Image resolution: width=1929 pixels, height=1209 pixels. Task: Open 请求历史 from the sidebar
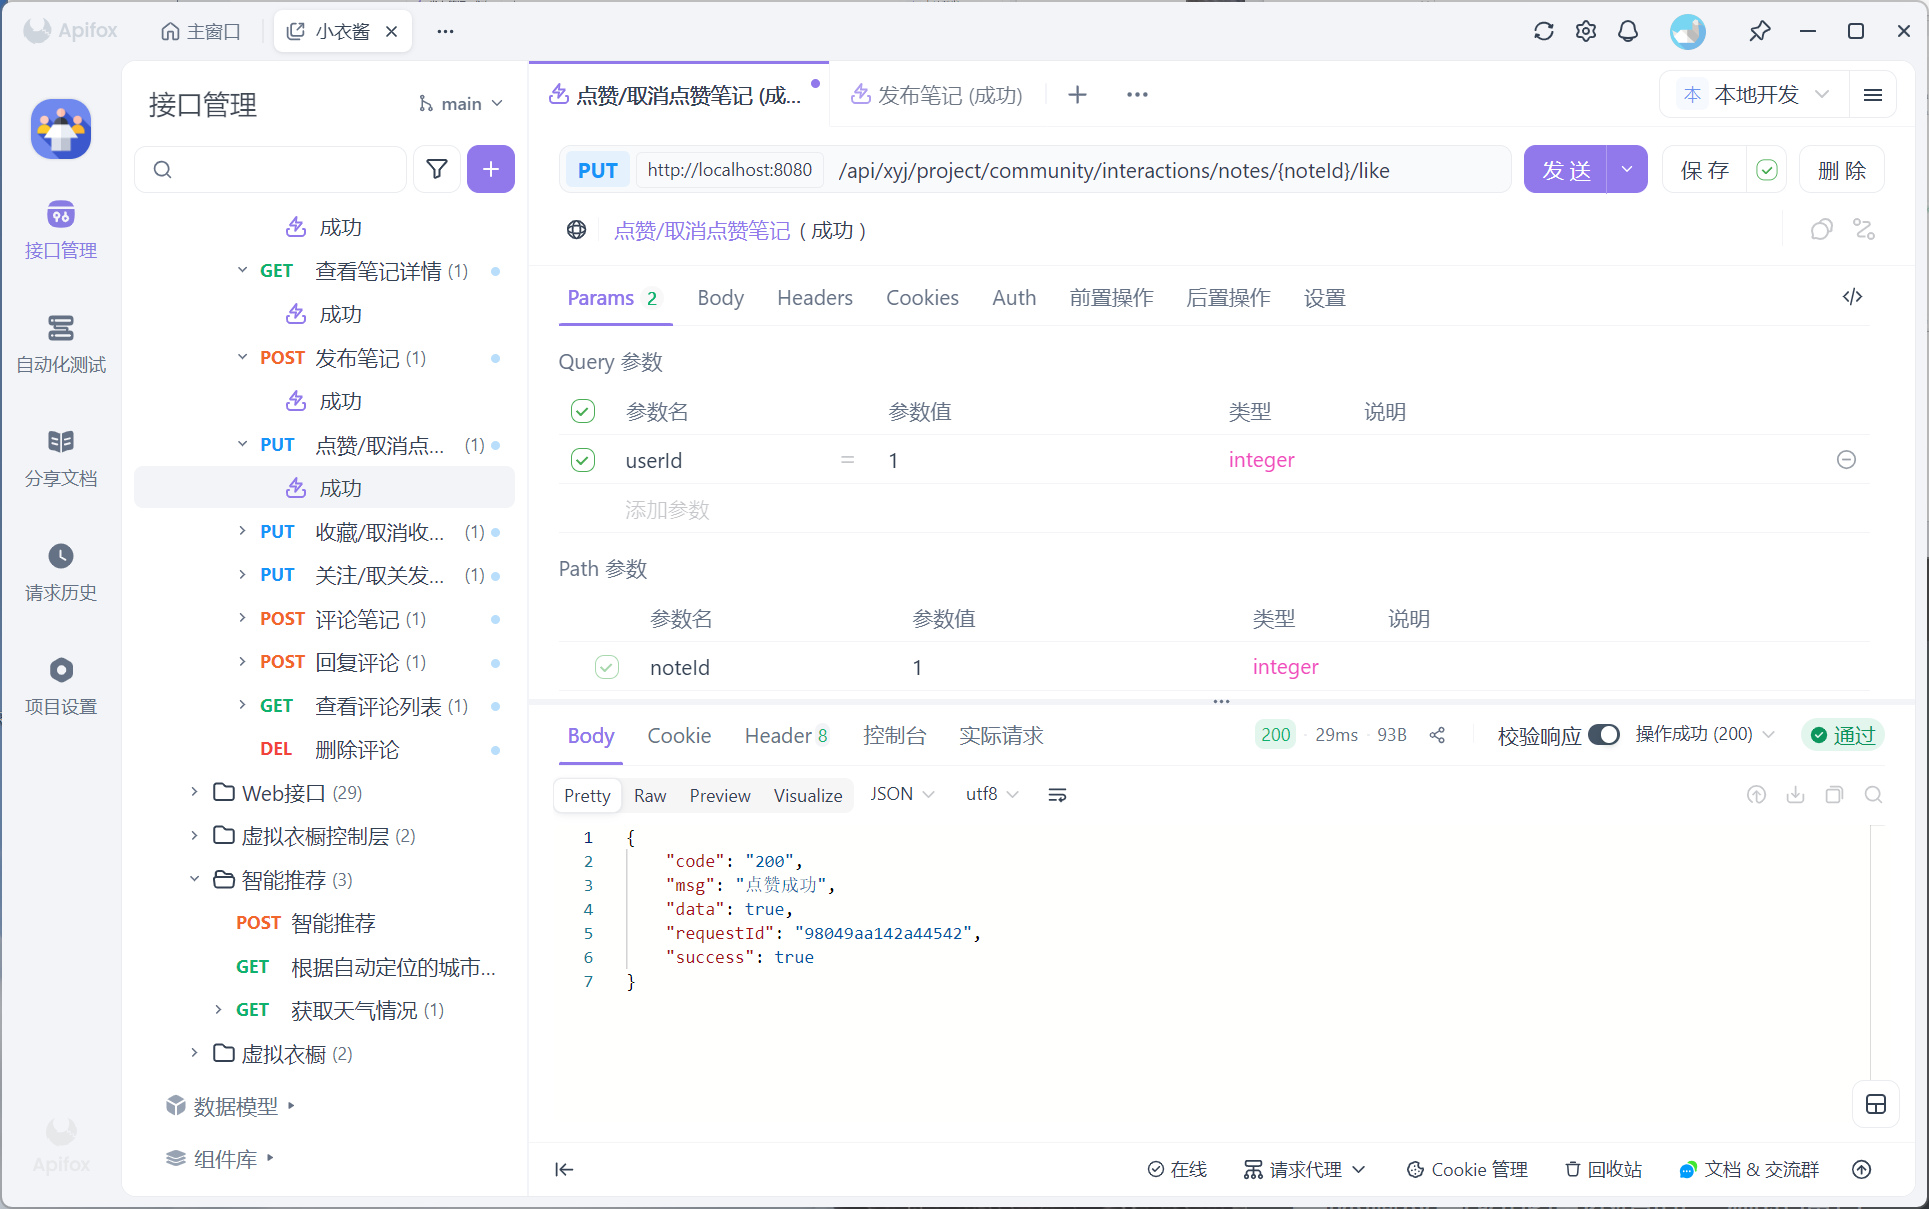click(61, 571)
